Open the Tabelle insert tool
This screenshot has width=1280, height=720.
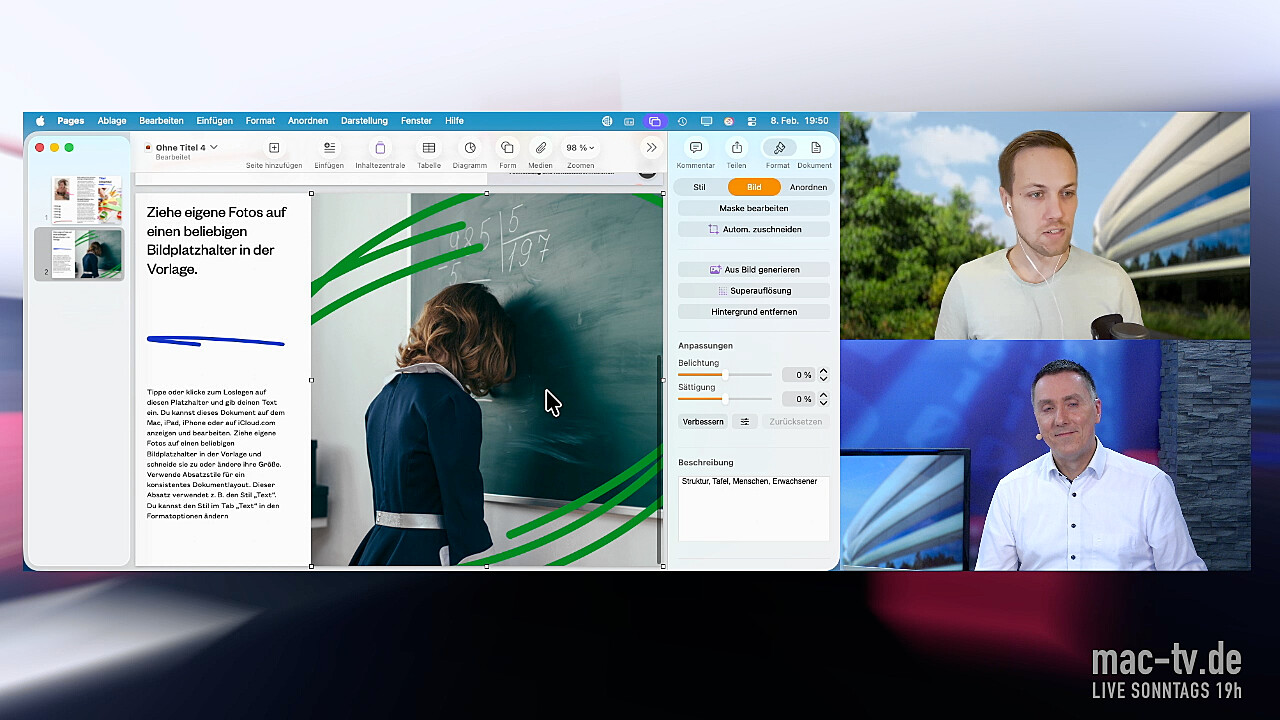pyautogui.click(x=429, y=148)
